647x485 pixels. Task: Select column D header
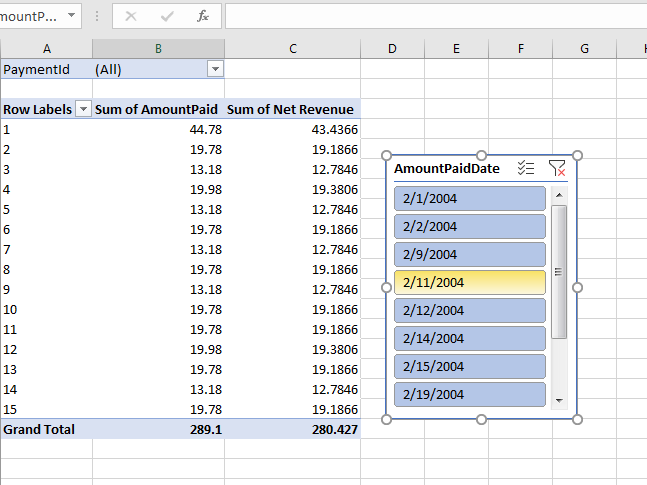392,49
